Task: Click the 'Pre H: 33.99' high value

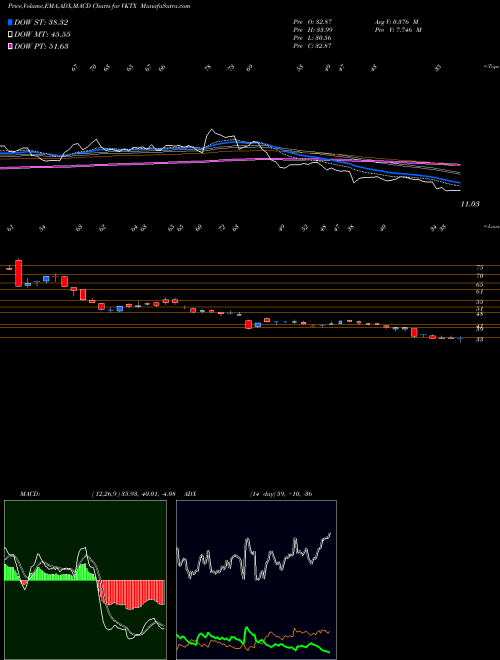Action: point(313,29)
